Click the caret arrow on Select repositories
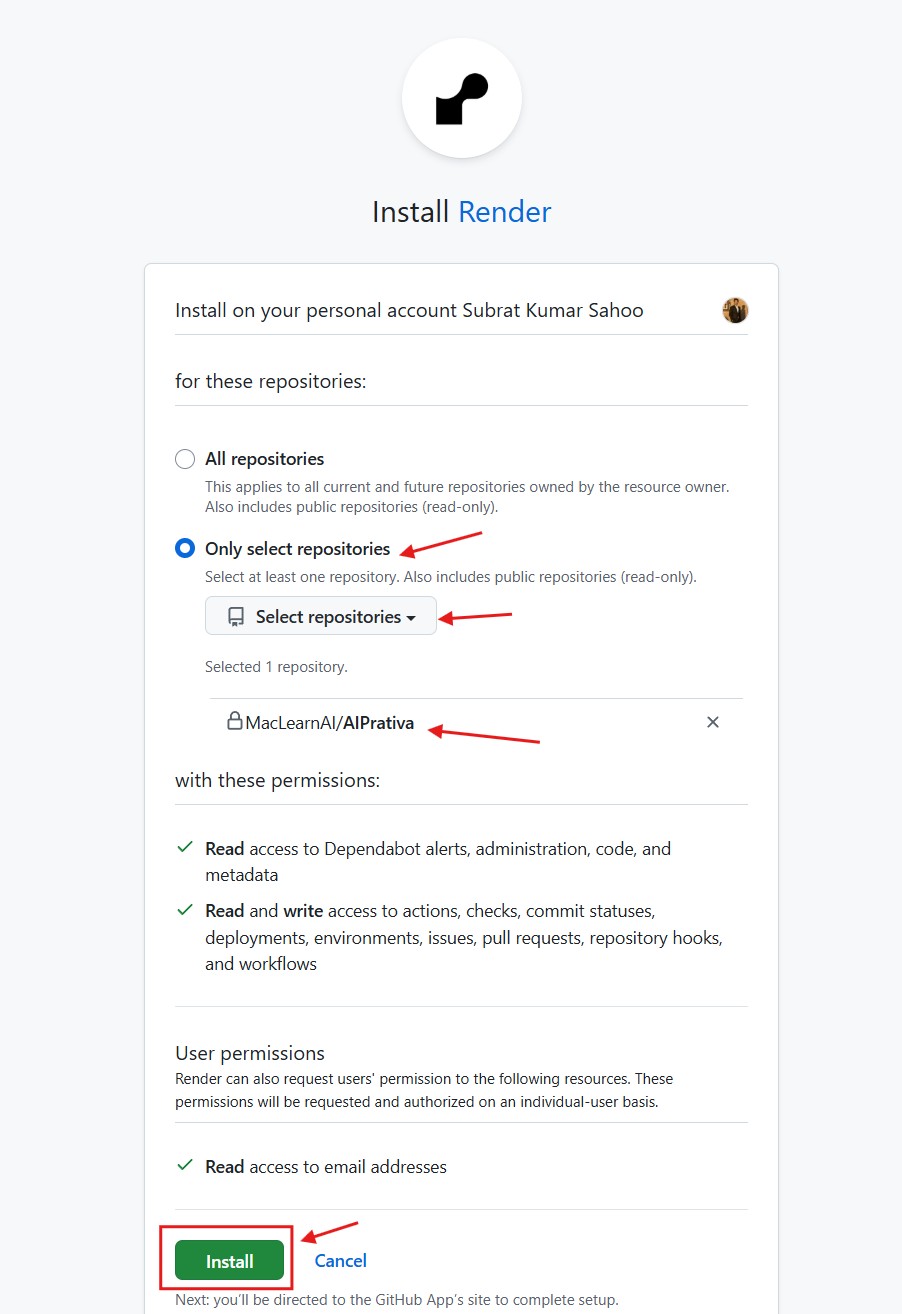Screen dimensions: 902x1314 point(411,618)
